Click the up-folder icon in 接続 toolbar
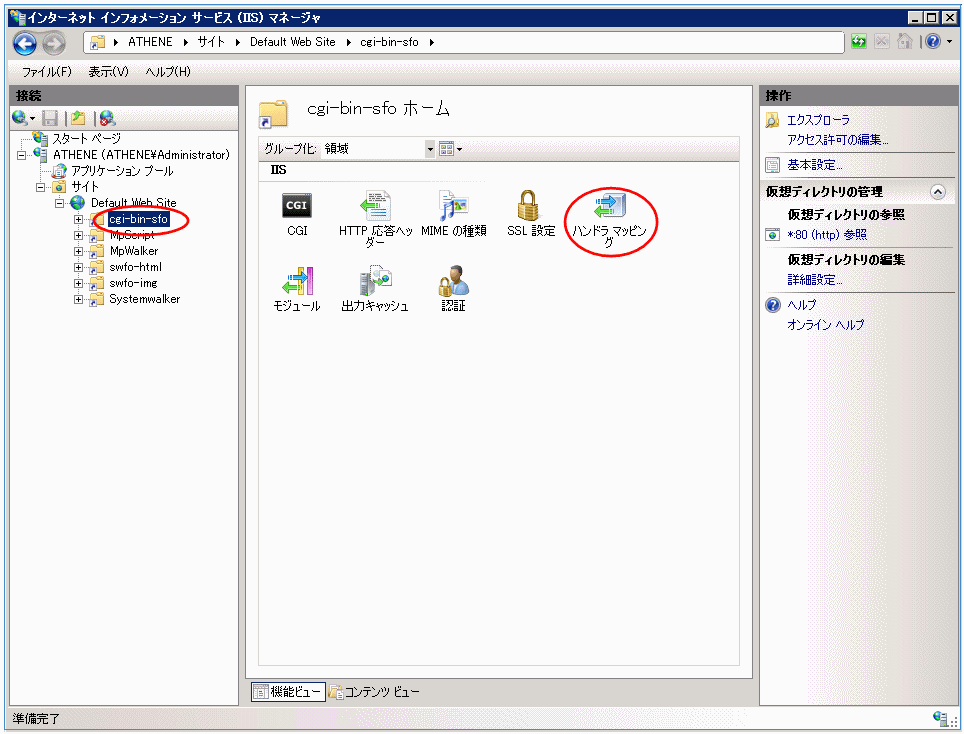 pyautogui.click(x=78, y=117)
